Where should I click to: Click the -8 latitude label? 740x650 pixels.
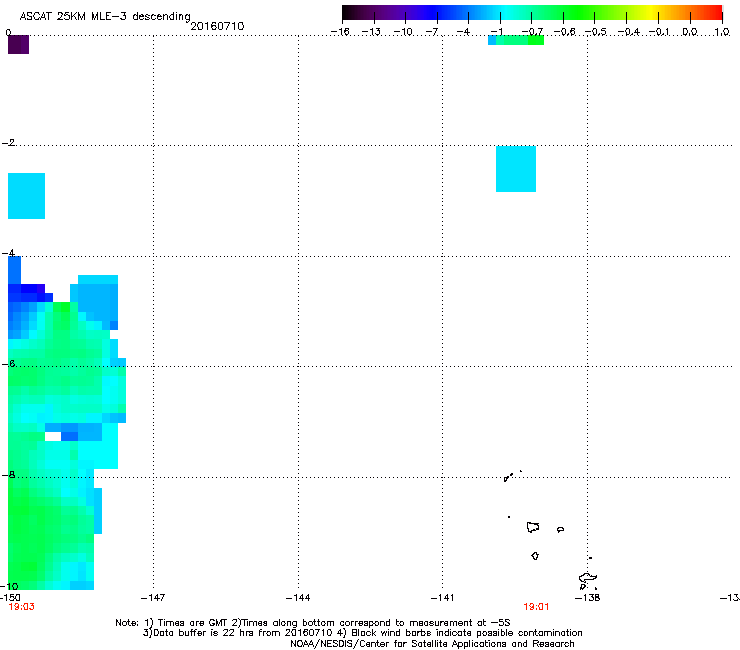[8, 474]
